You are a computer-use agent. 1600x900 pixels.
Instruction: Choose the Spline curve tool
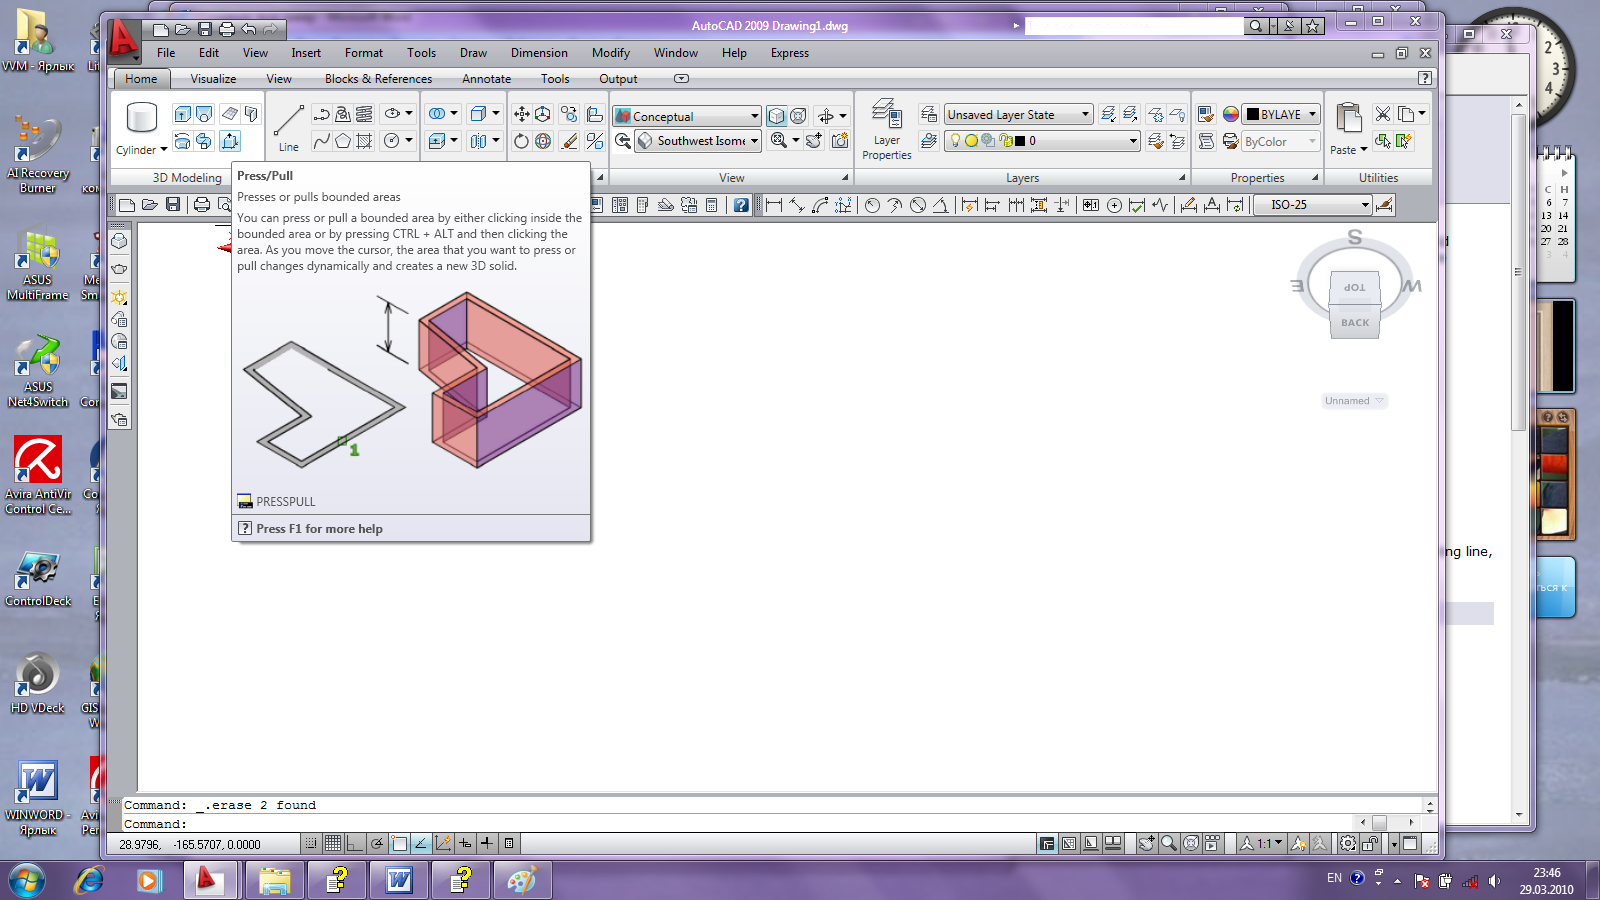(x=321, y=141)
